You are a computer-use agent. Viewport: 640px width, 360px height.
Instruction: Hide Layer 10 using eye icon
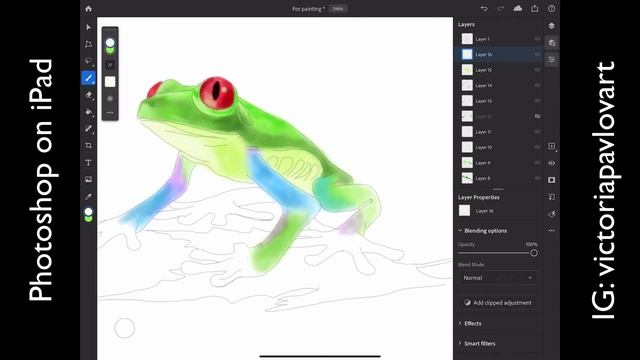click(x=537, y=147)
